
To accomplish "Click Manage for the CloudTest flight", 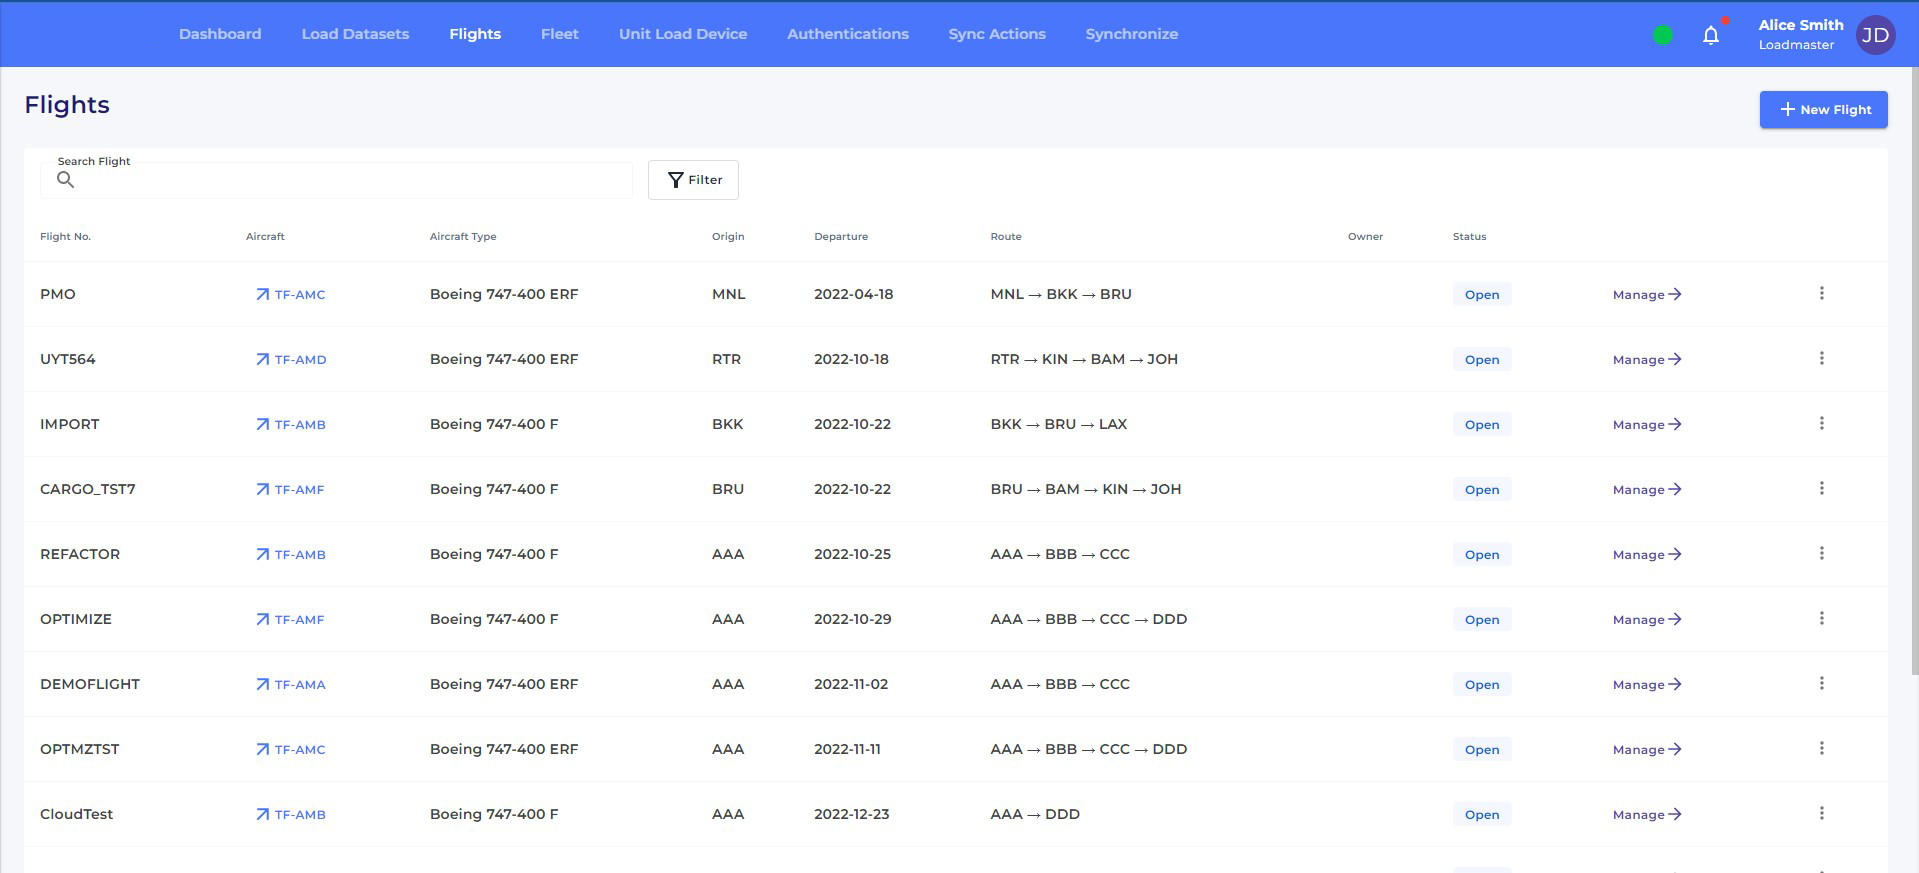I will tap(1647, 815).
